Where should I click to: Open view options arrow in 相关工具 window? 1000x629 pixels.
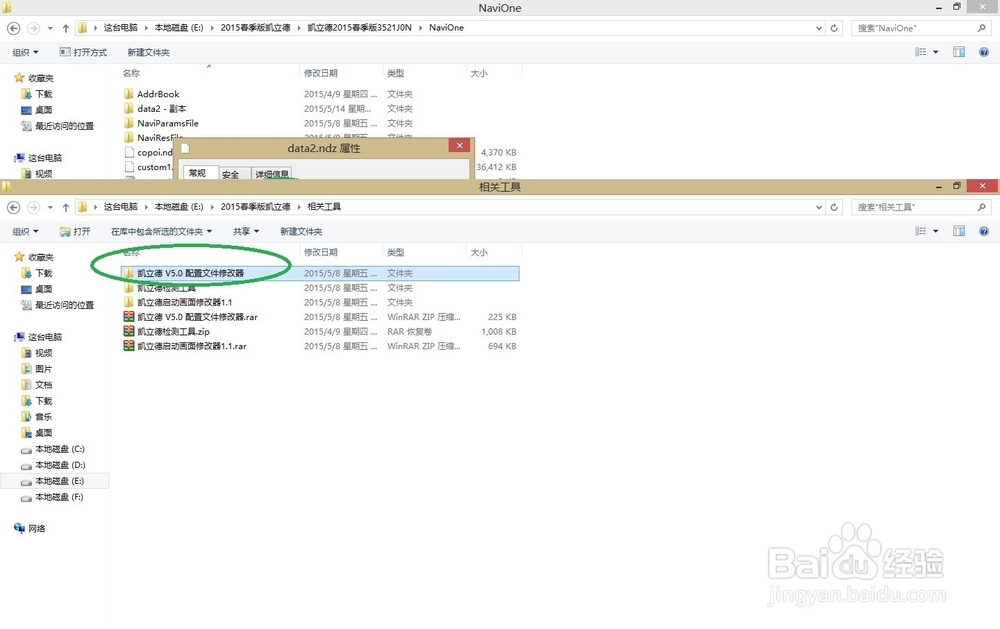point(936,232)
